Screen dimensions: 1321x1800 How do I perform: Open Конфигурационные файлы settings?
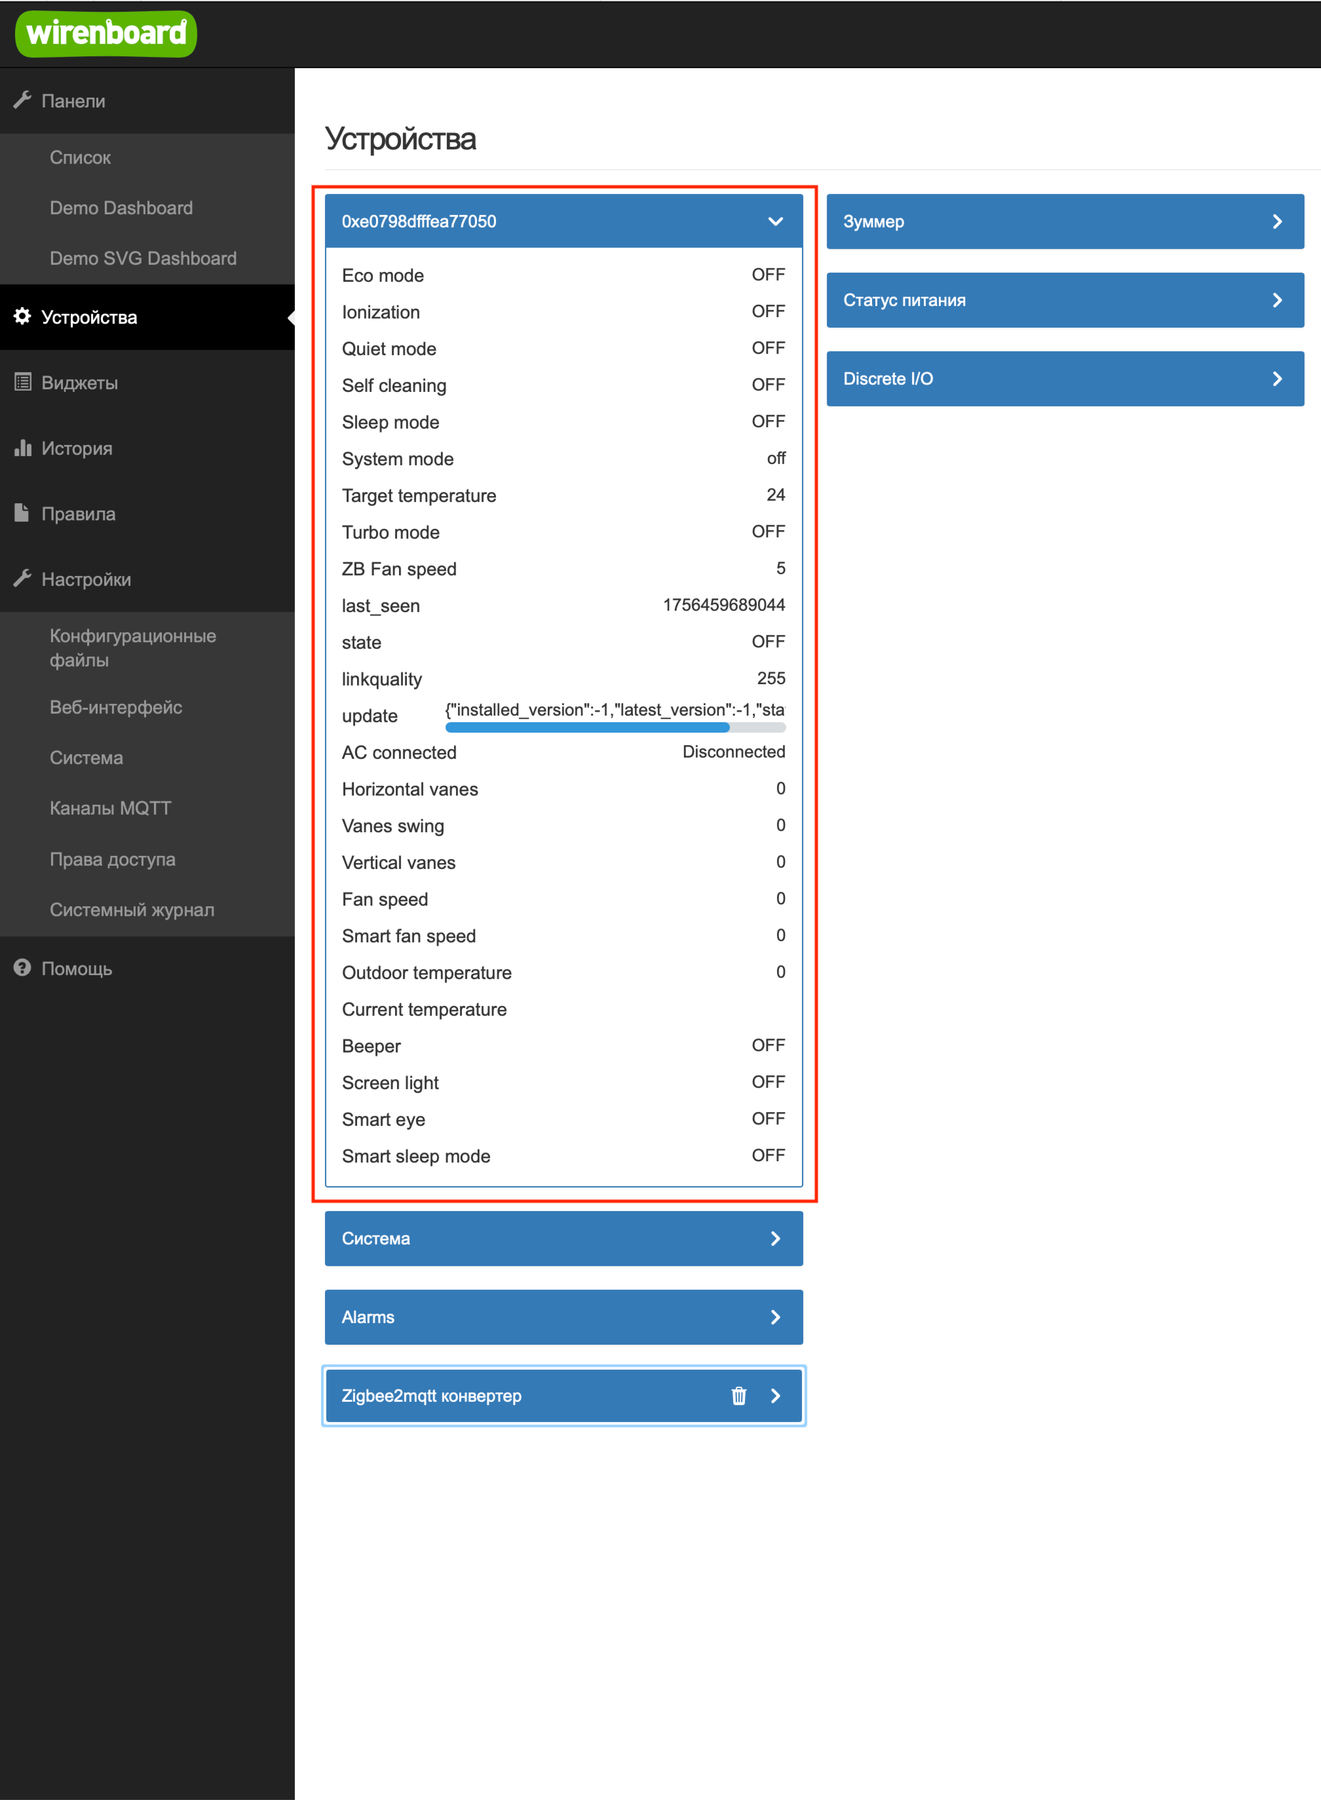point(132,648)
